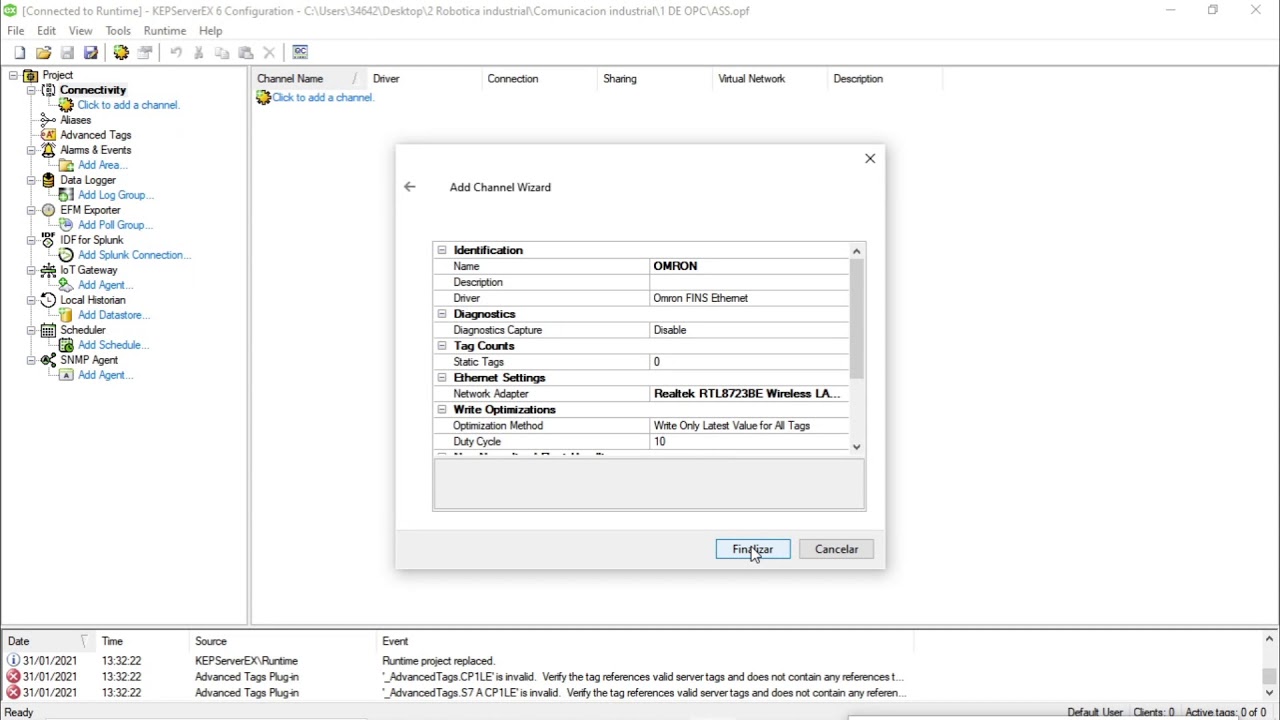Collapse the Tag Counts property group
1280x720 pixels.
point(442,346)
